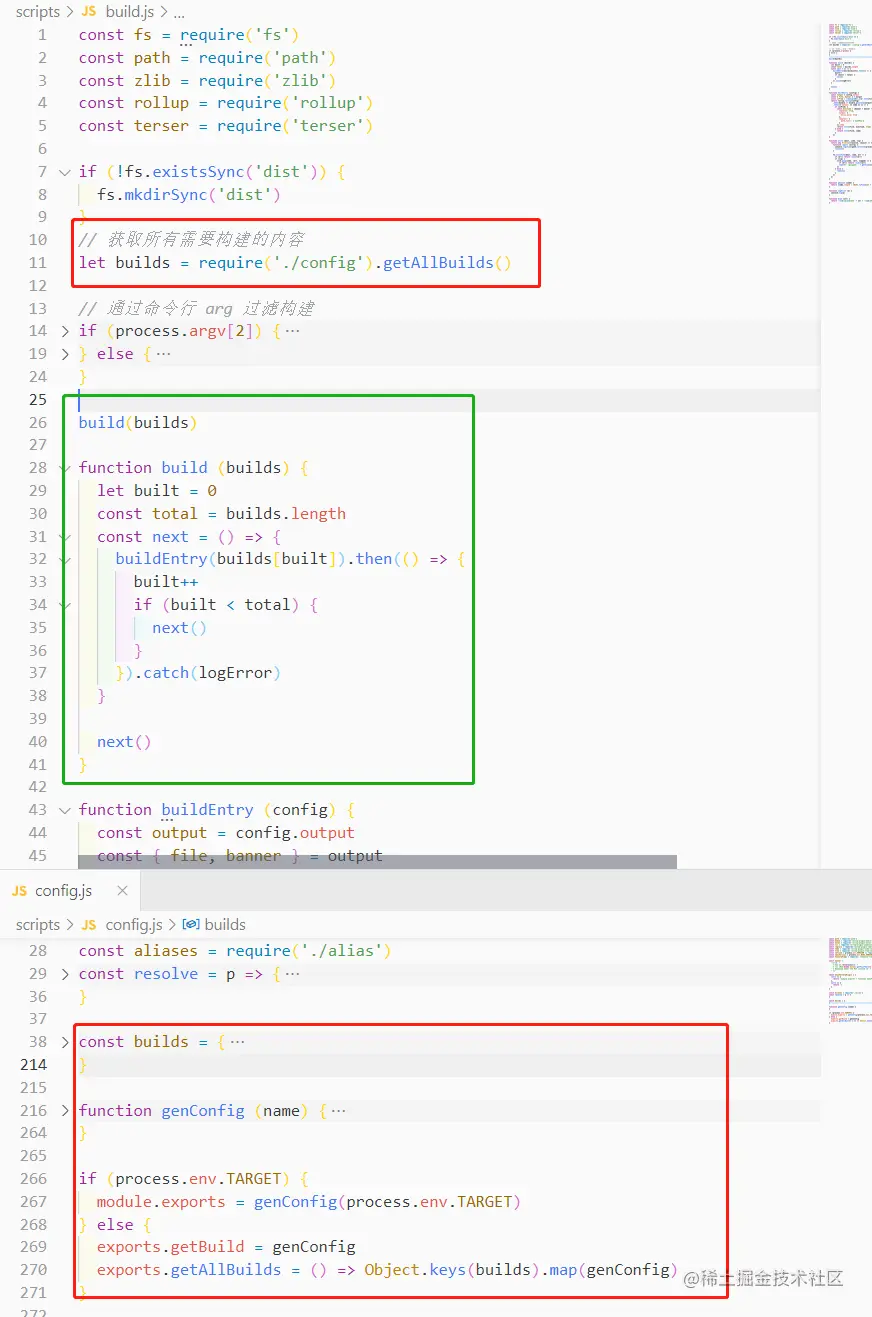Expand the folded builds object at line 38

pos(65,1042)
